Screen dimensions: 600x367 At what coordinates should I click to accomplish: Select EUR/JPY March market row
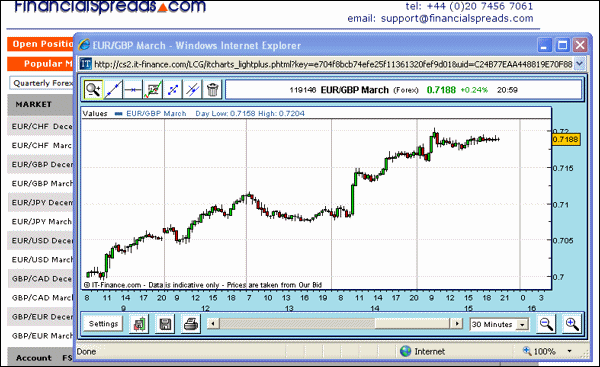(x=41, y=222)
